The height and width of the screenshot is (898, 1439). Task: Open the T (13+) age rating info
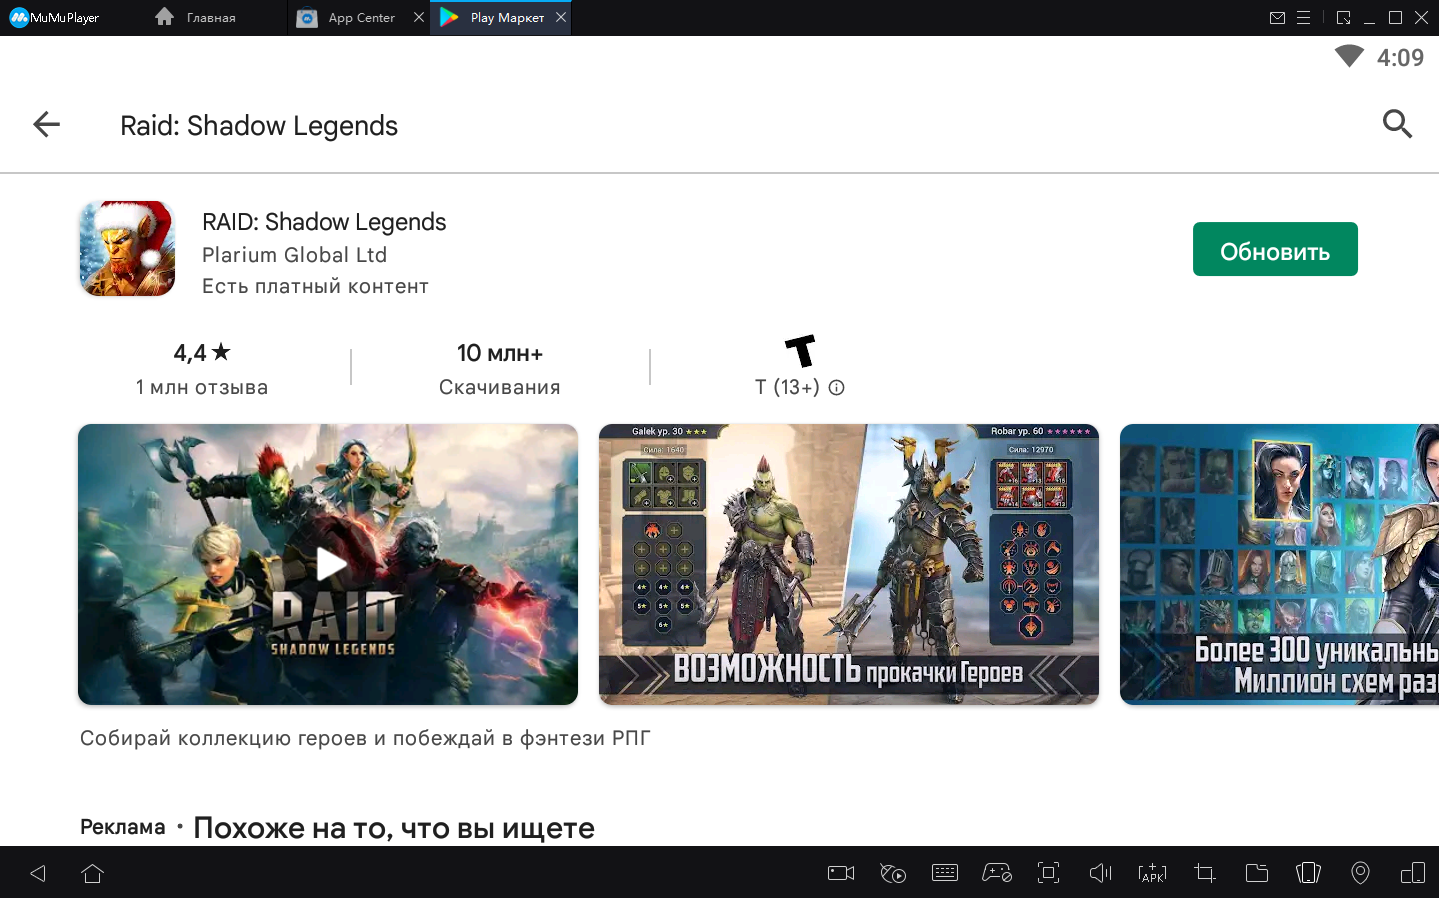[837, 388]
